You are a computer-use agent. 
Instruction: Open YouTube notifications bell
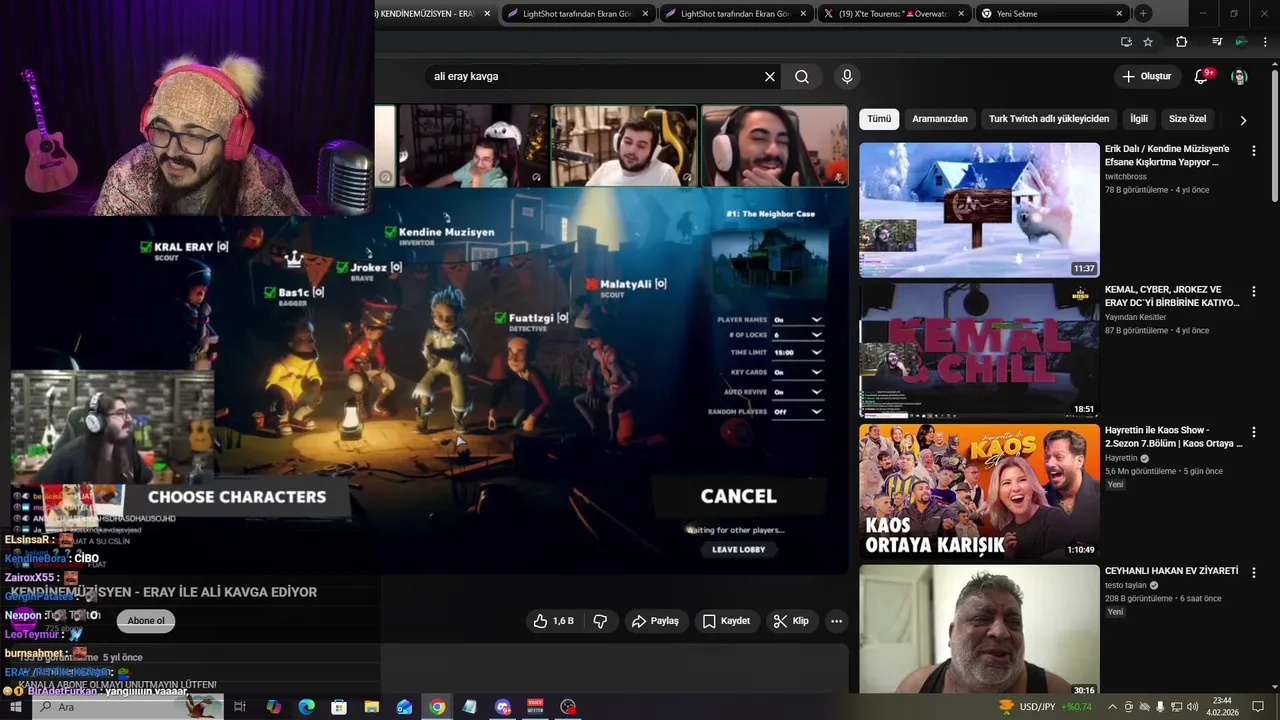(x=1202, y=76)
